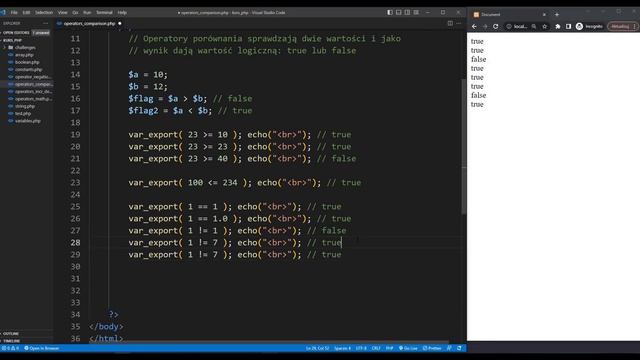This screenshot has height=360, width=640.
Task: Collapse the Open Editors section
Action: pyautogui.click(x=16, y=33)
